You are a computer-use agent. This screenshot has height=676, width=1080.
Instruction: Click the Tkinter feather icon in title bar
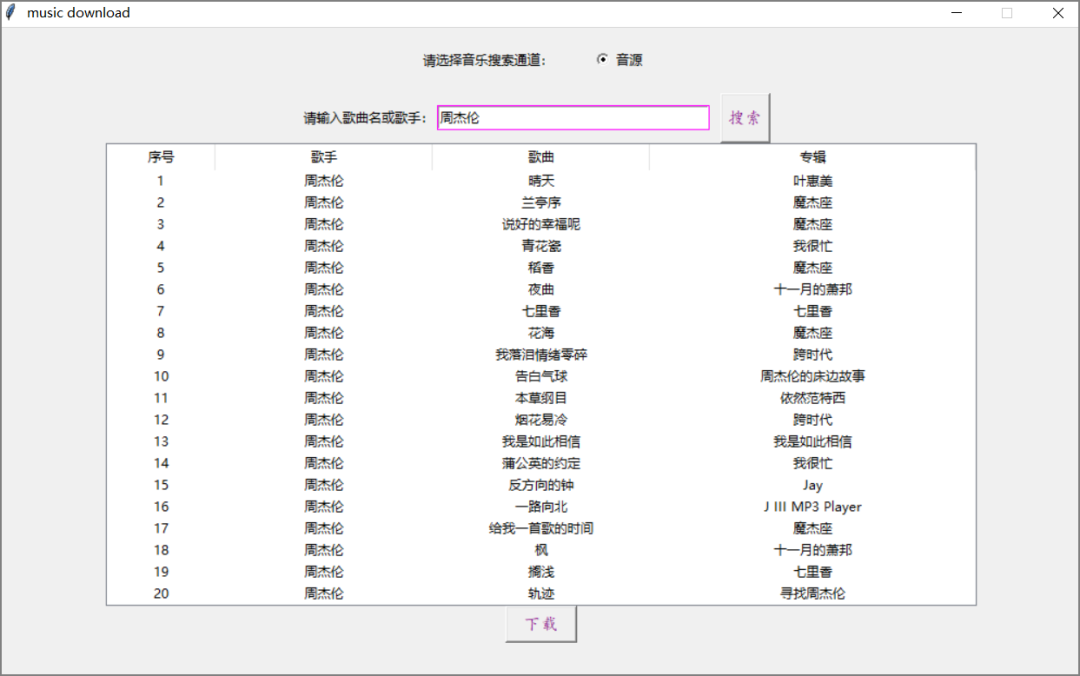click(10, 12)
